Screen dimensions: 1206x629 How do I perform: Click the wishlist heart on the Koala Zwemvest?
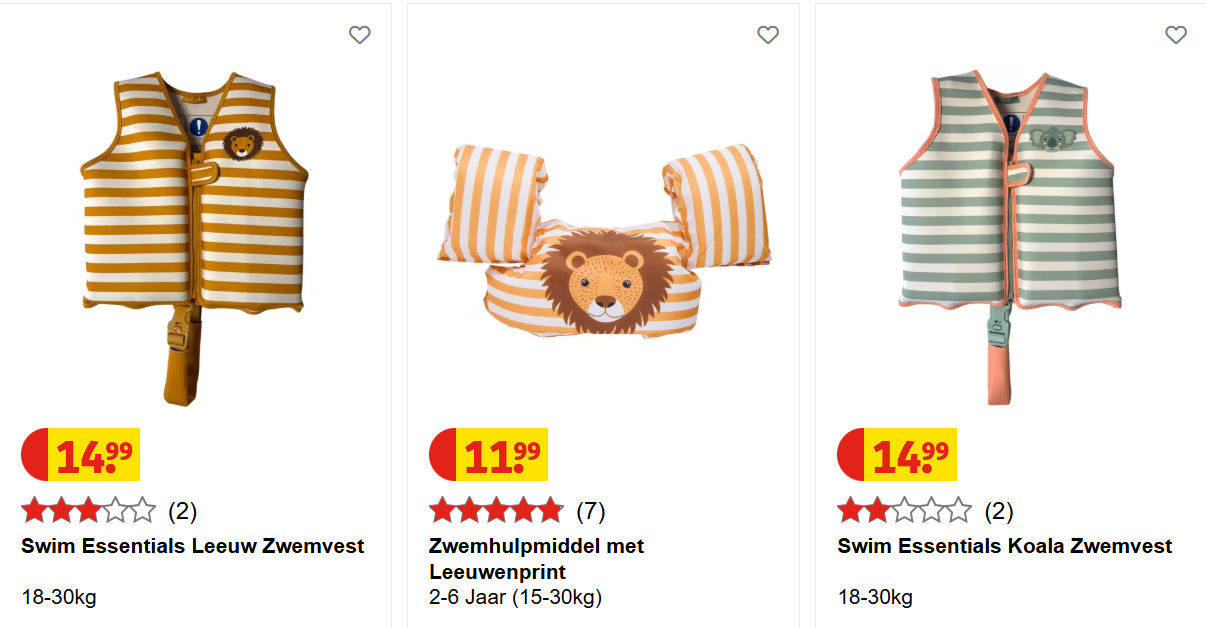click(x=1175, y=34)
